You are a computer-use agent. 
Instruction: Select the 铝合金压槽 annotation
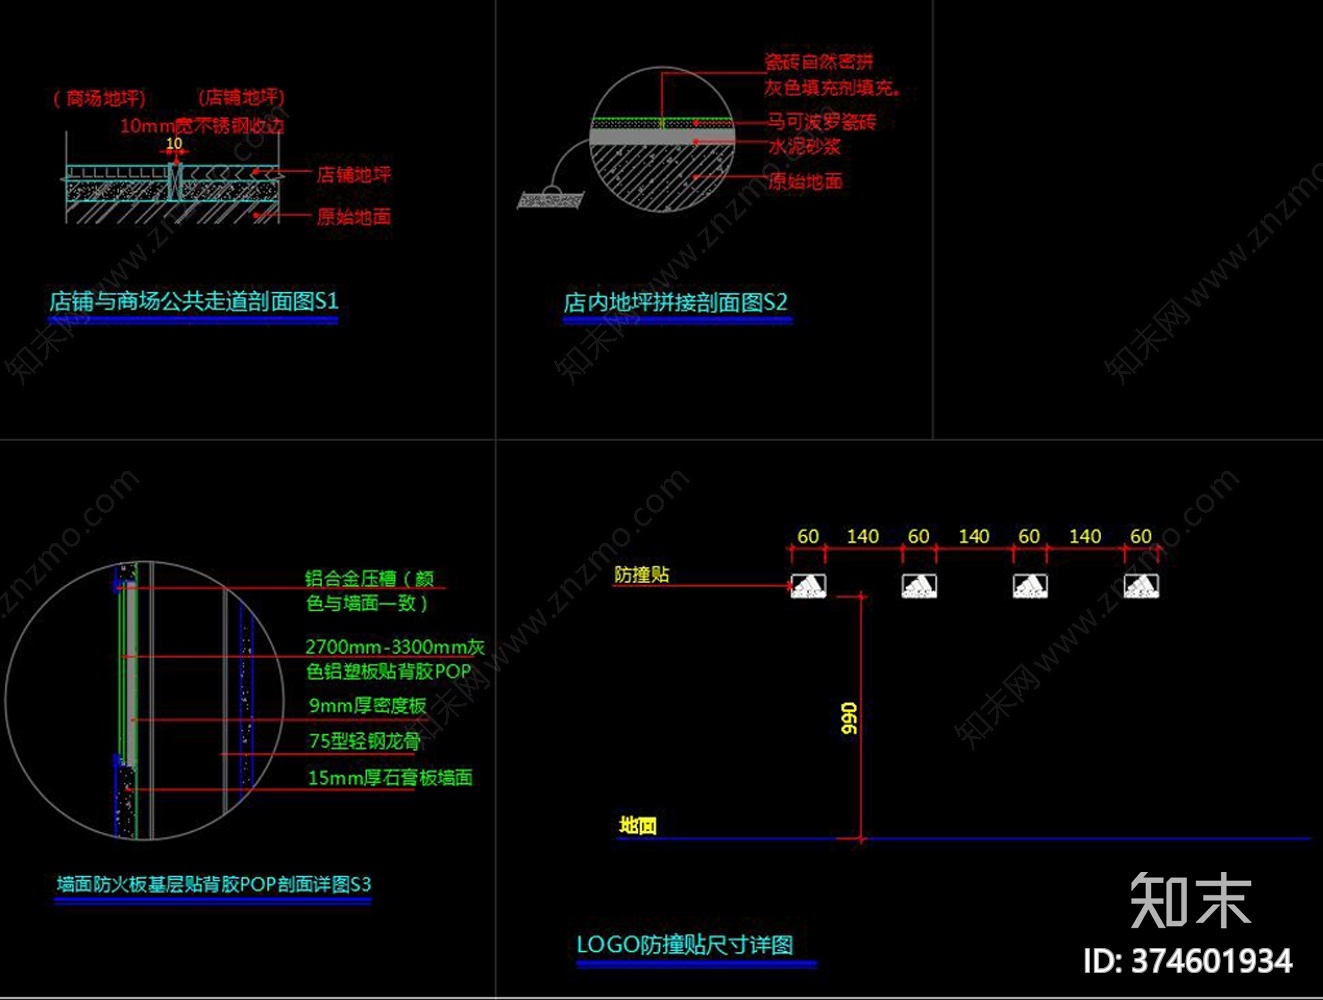[x=370, y=590]
